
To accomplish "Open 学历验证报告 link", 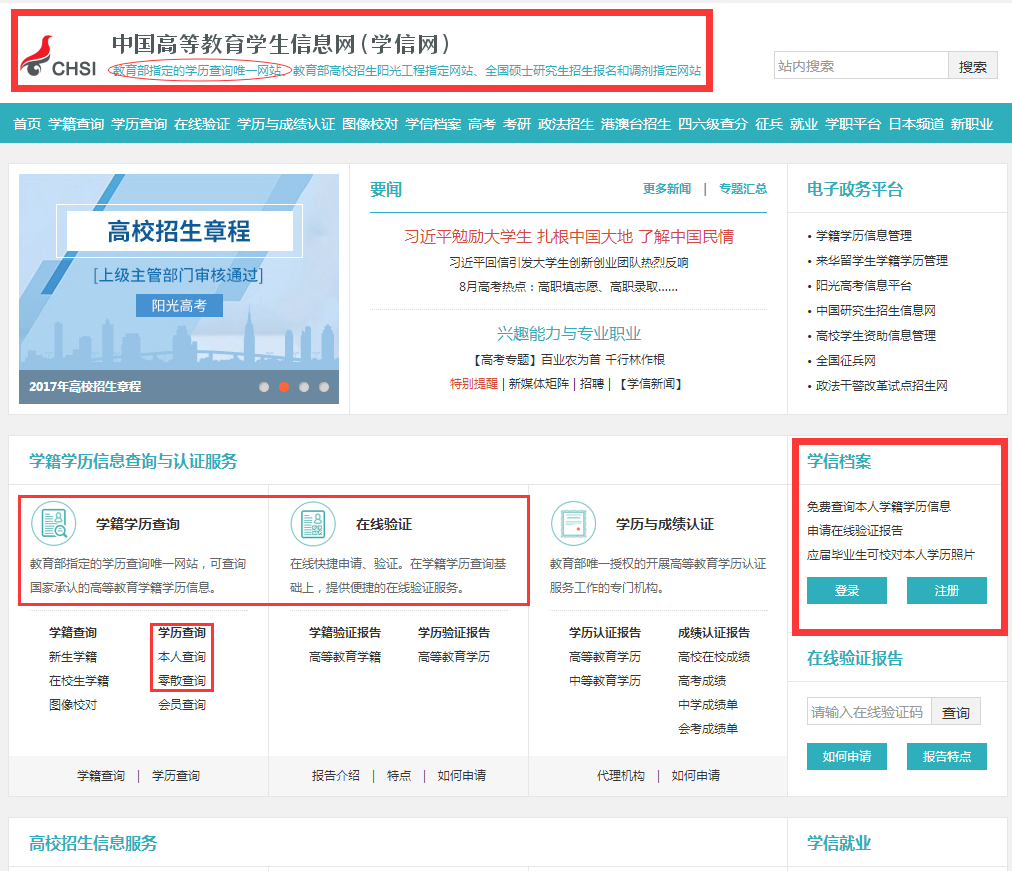I will tap(454, 633).
